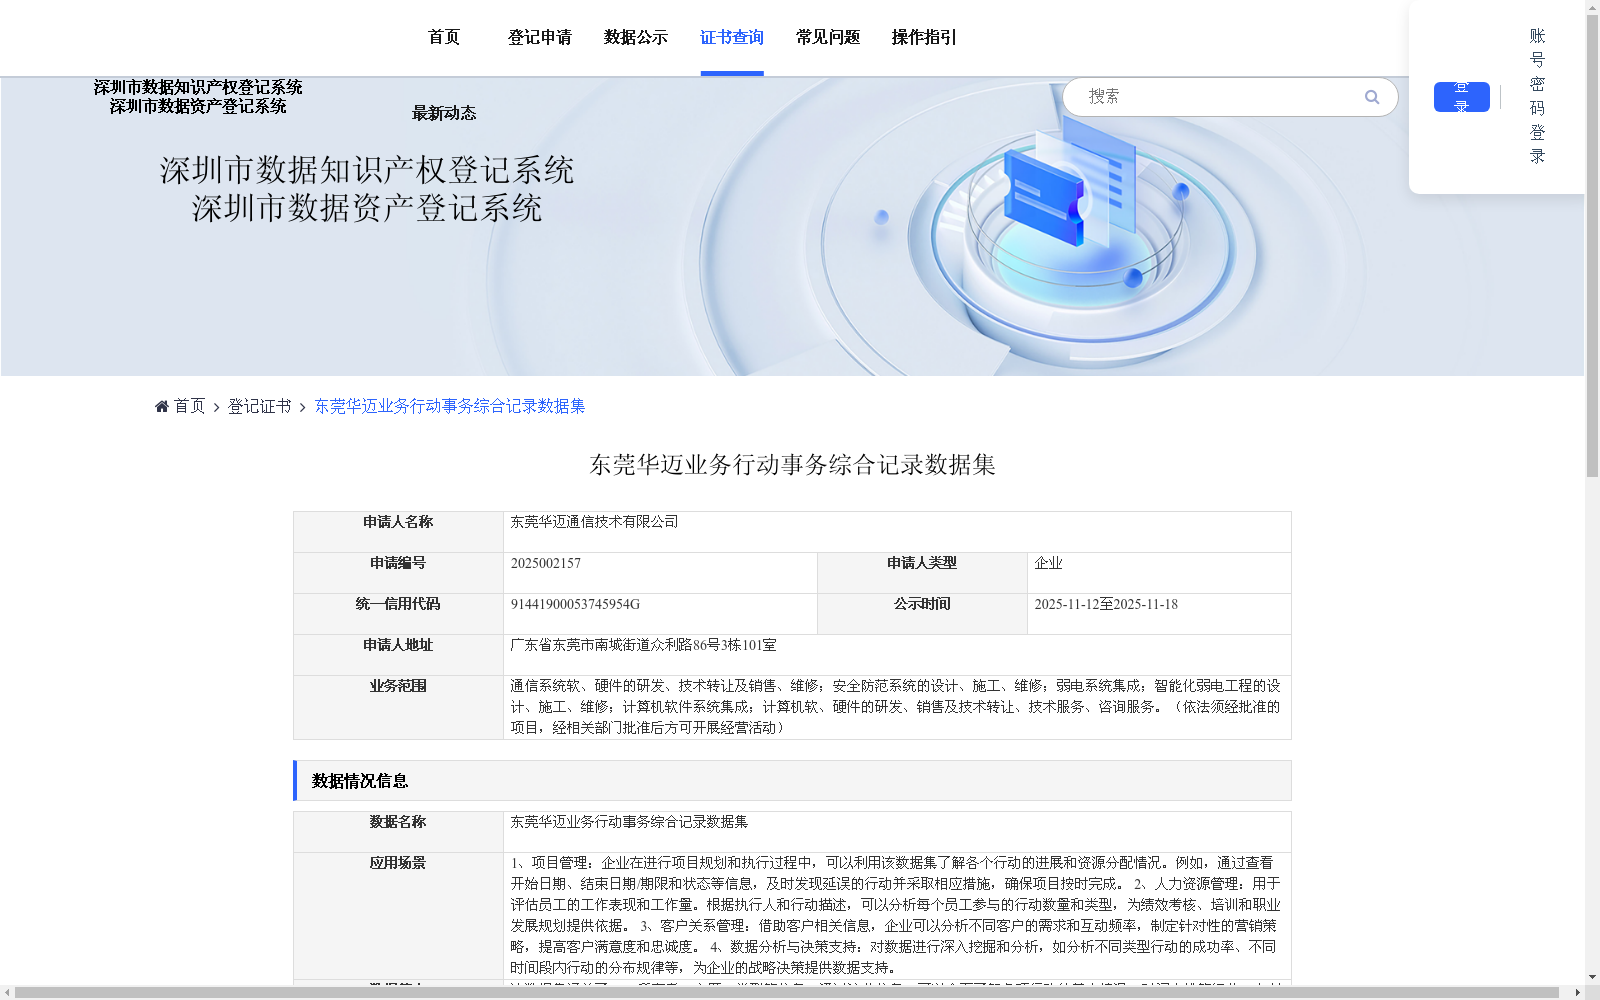The width and height of the screenshot is (1600, 1000).
Task: Click the scrollbar down arrow
Action: point(1592,977)
